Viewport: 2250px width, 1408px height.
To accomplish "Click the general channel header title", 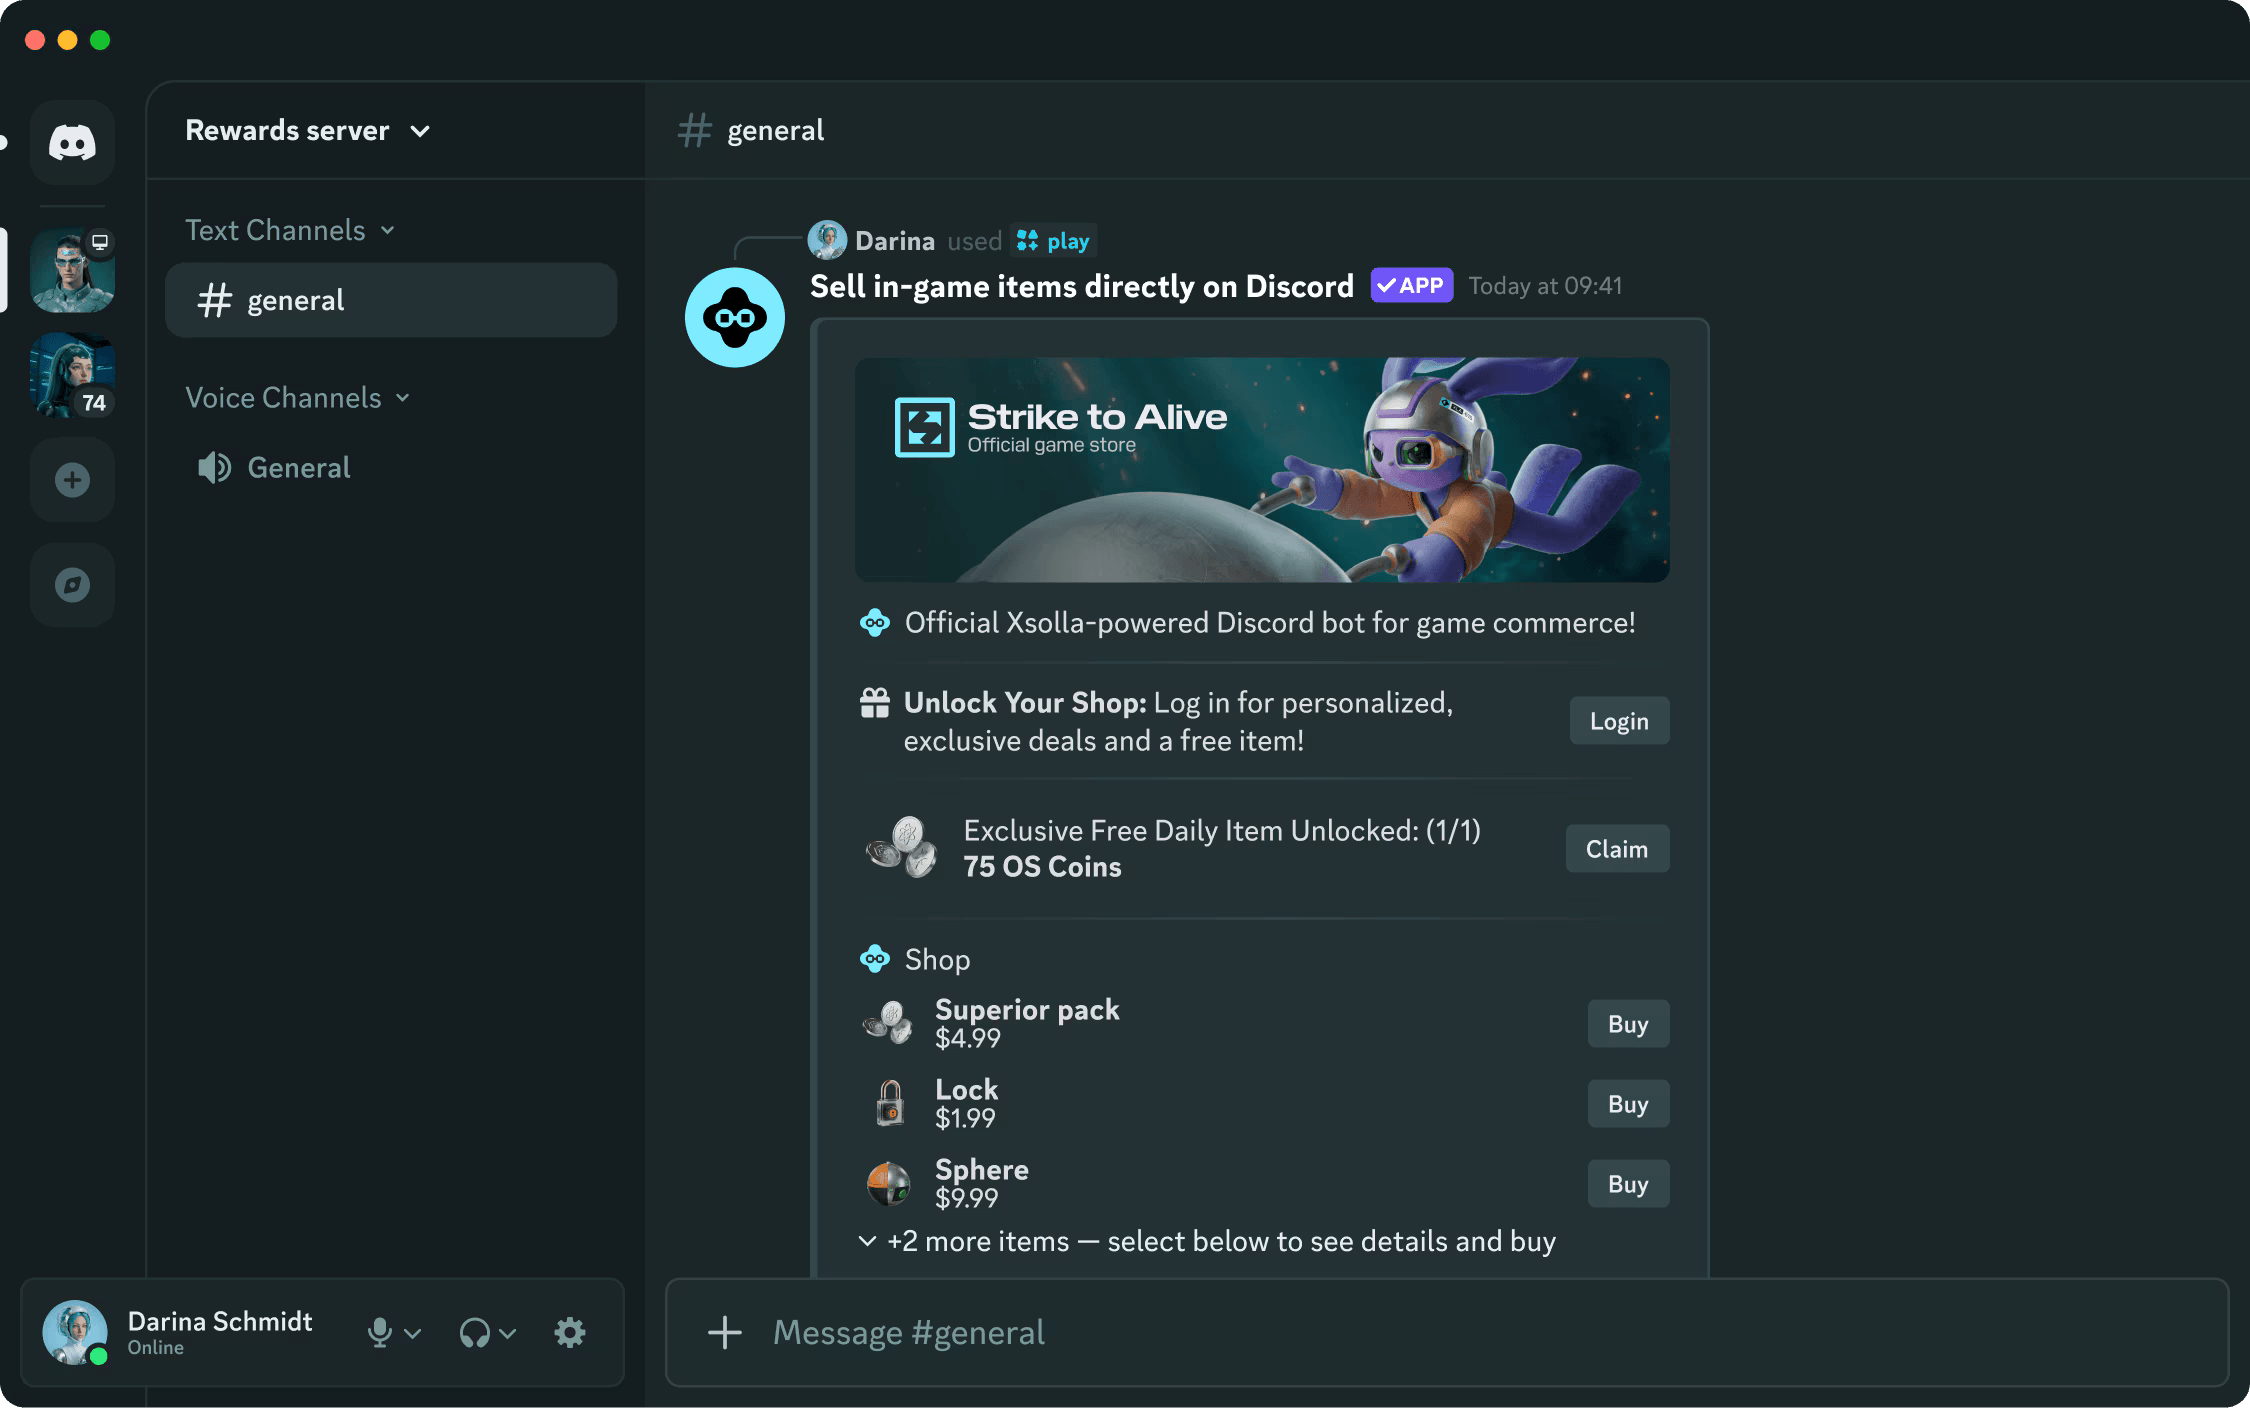I will (776, 130).
